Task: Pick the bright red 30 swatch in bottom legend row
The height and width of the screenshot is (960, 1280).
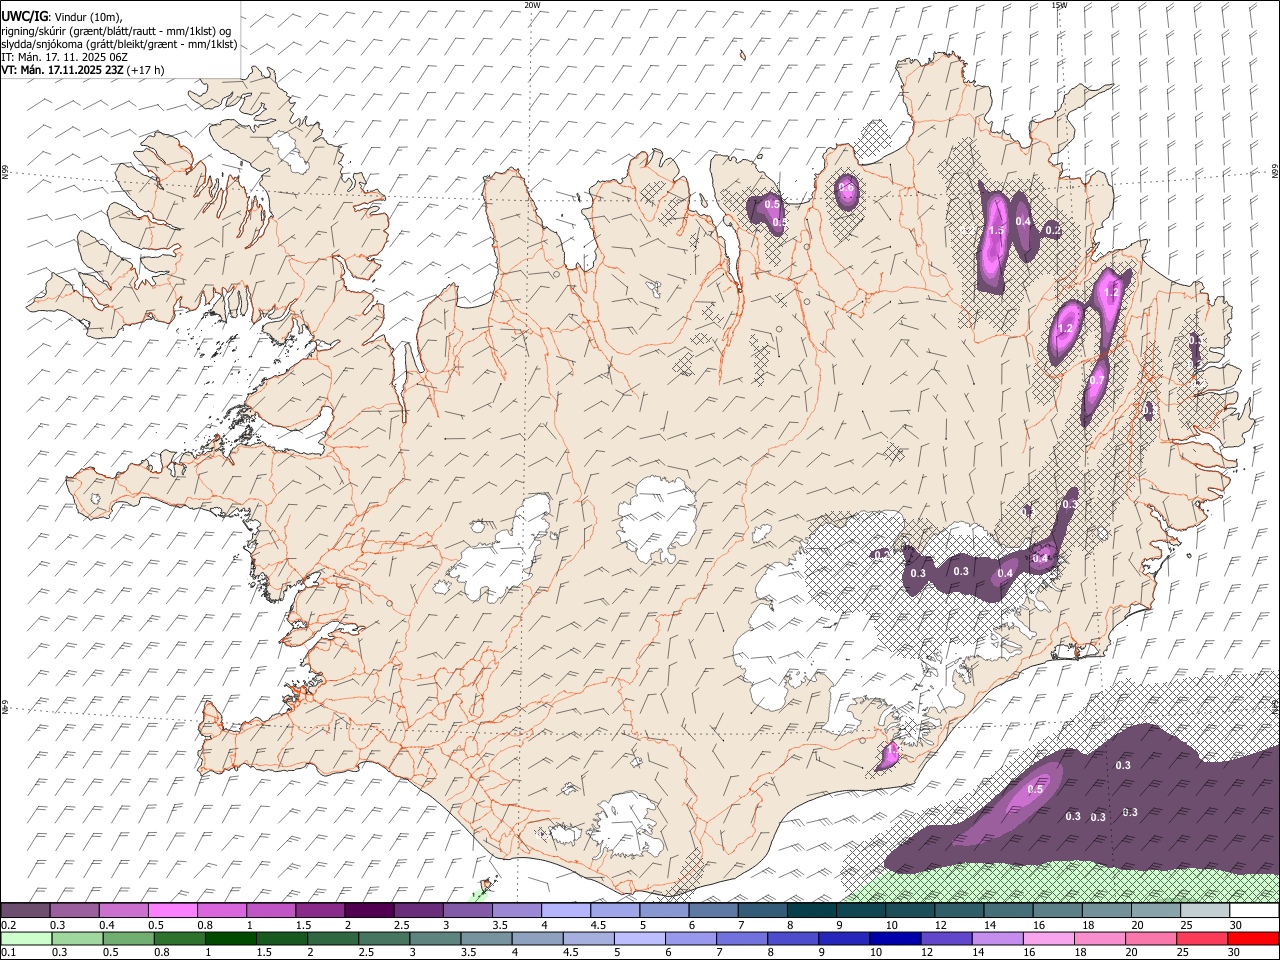Action: tap(1254, 939)
